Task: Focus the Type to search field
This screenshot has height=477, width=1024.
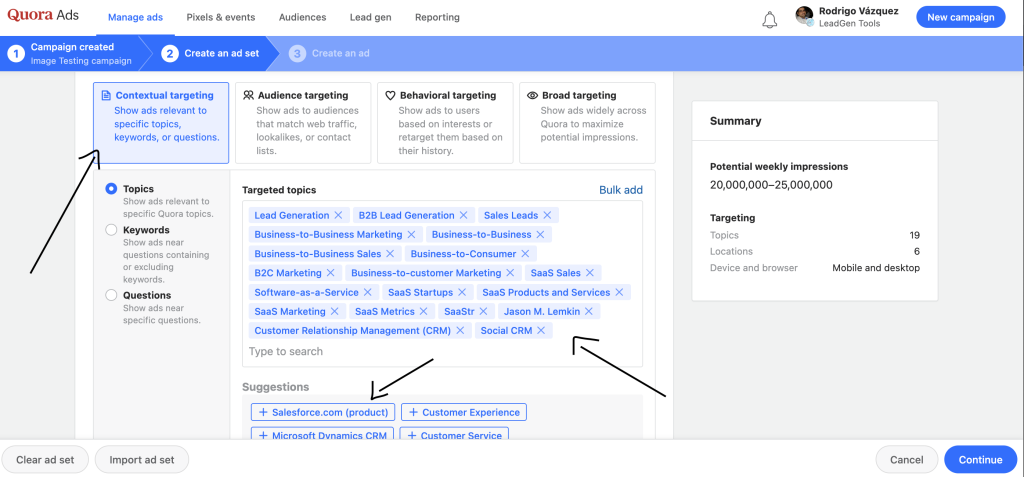Action: (442, 352)
